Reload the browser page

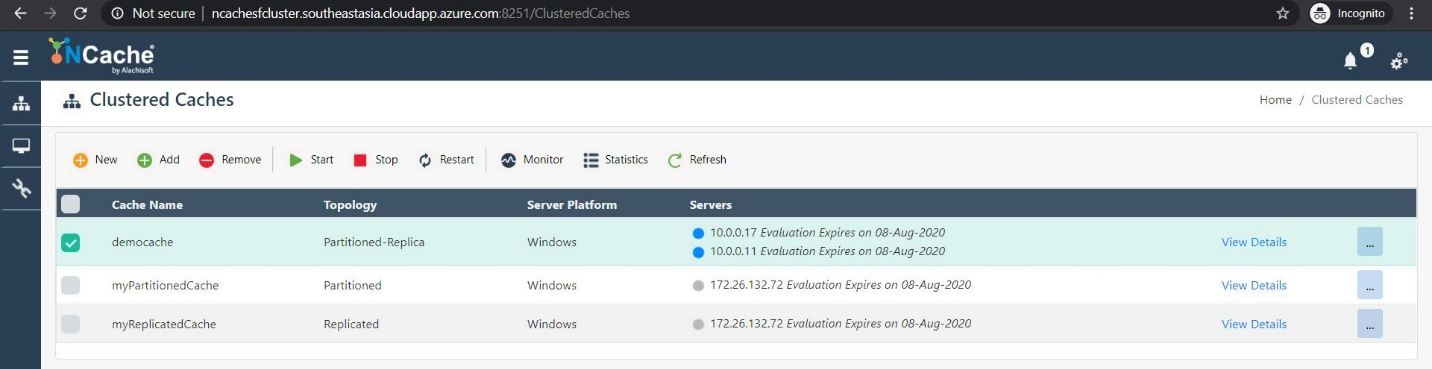tap(81, 14)
